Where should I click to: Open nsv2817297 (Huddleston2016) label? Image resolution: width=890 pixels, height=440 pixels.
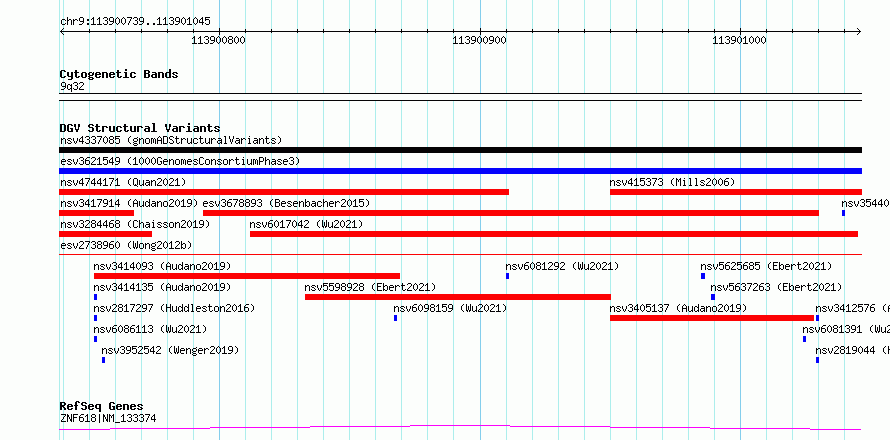[174, 308]
